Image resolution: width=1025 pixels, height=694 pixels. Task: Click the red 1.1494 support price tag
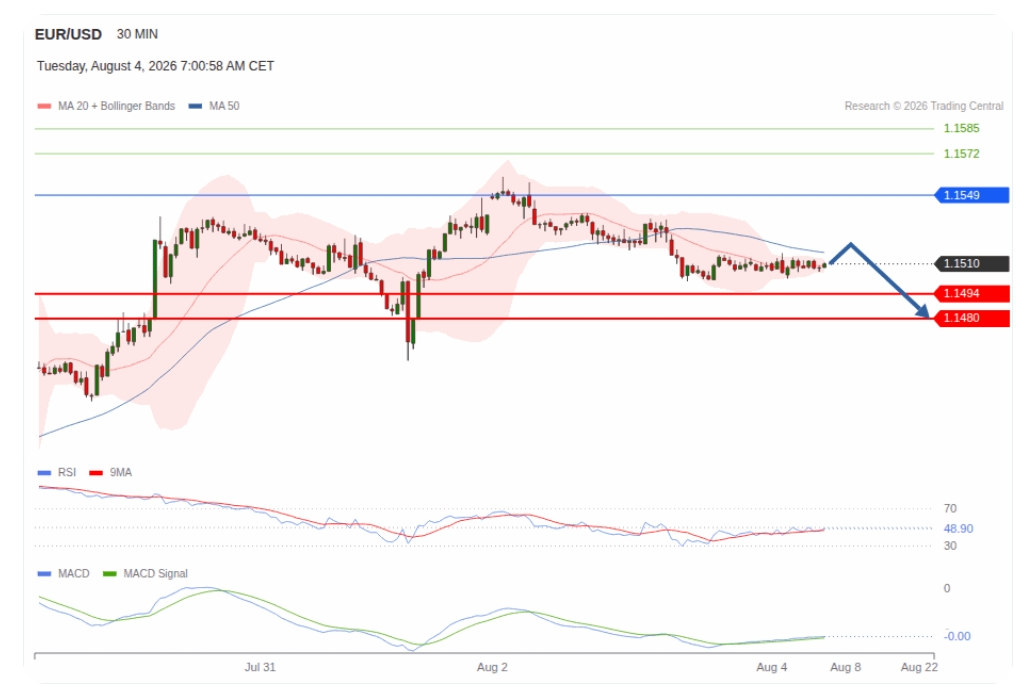click(x=972, y=293)
